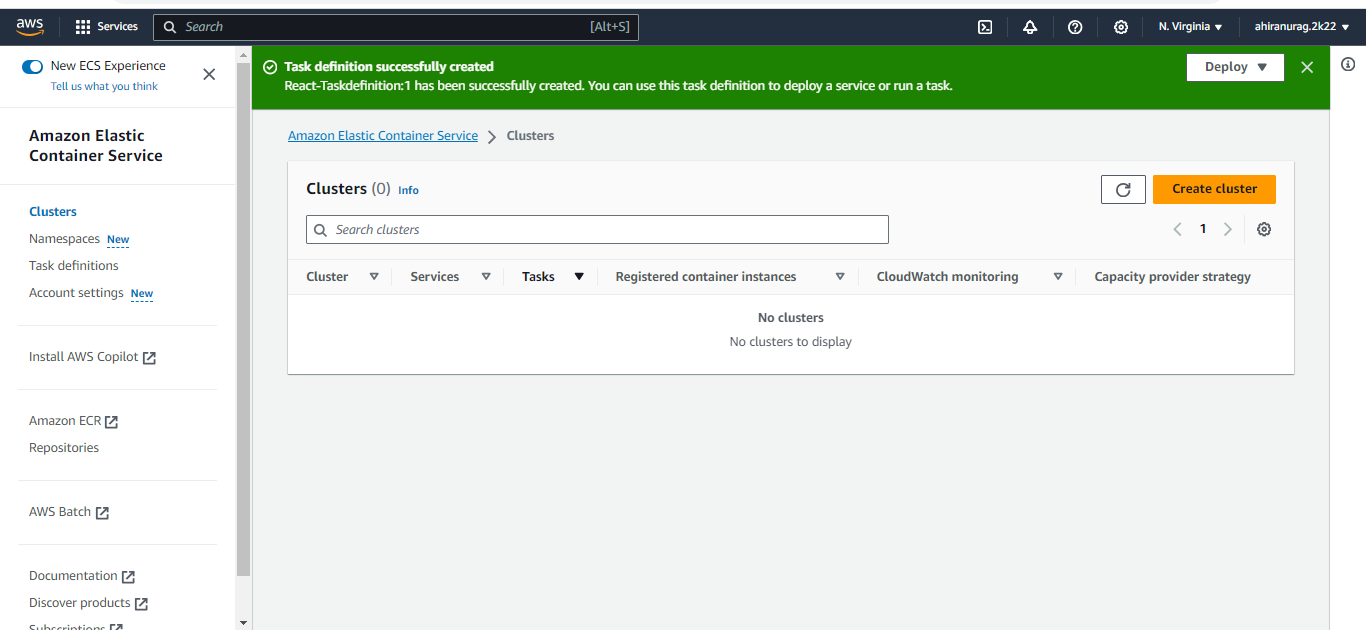Sort by Registered container instances column
Image resolution: width=1366 pixels, height=630 pixels.
840,277
